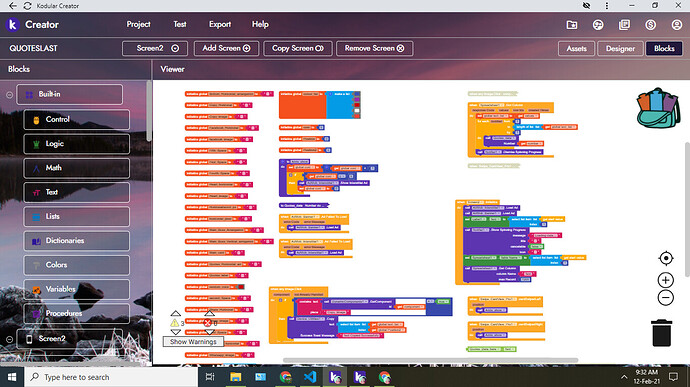The height and width of the screenshot is (387, 690).
Task: Open the project folder icon in header
Action: 572,25
